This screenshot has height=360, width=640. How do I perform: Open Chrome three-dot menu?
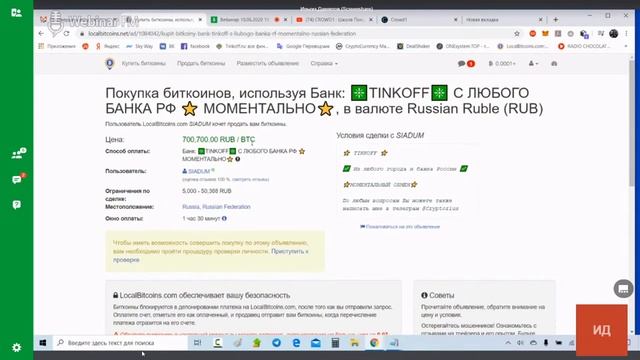pyautogui.click(x=626, y=33)
